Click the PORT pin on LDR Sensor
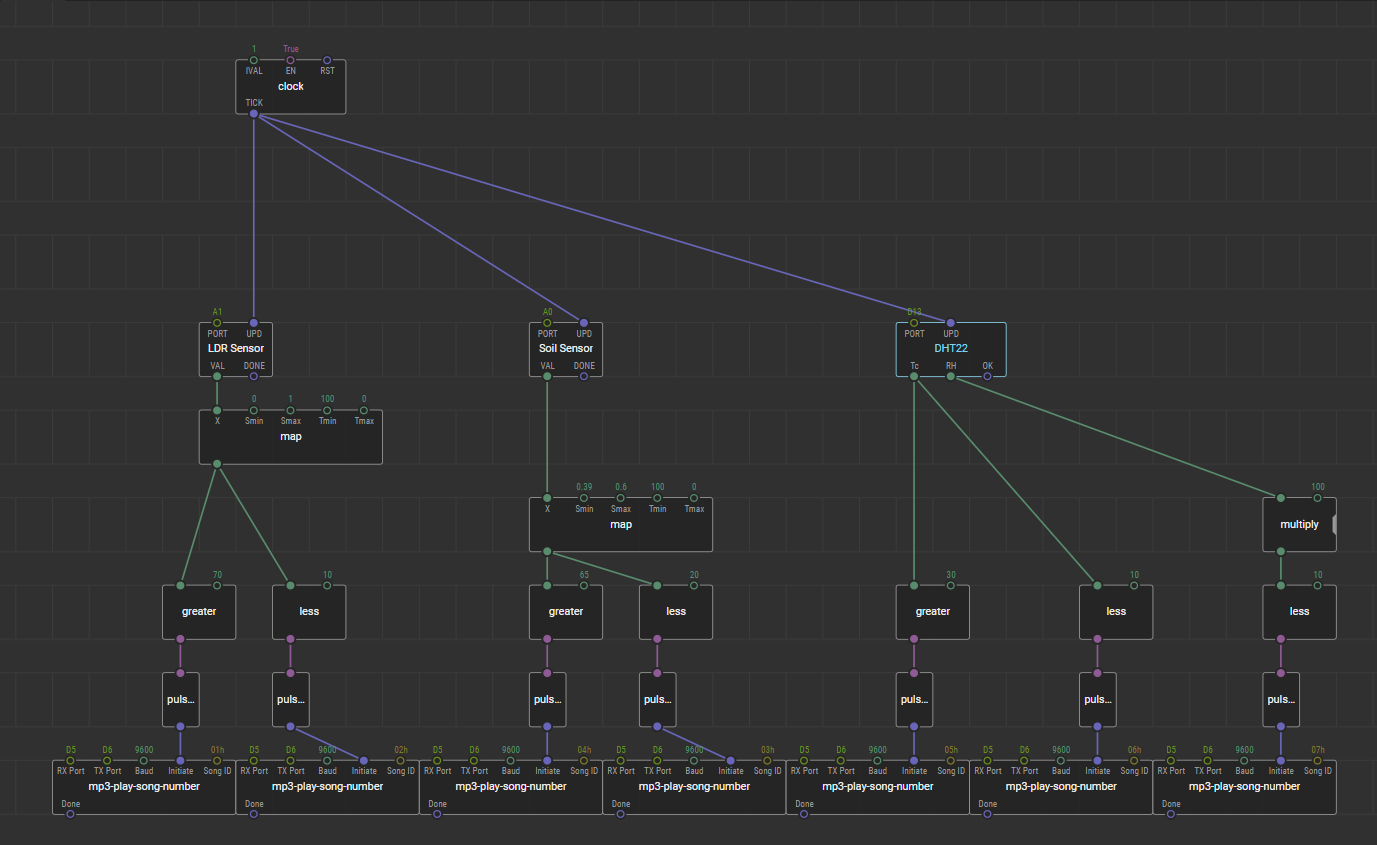Screen dimensions: 1377x845 (x=217, y=323)
